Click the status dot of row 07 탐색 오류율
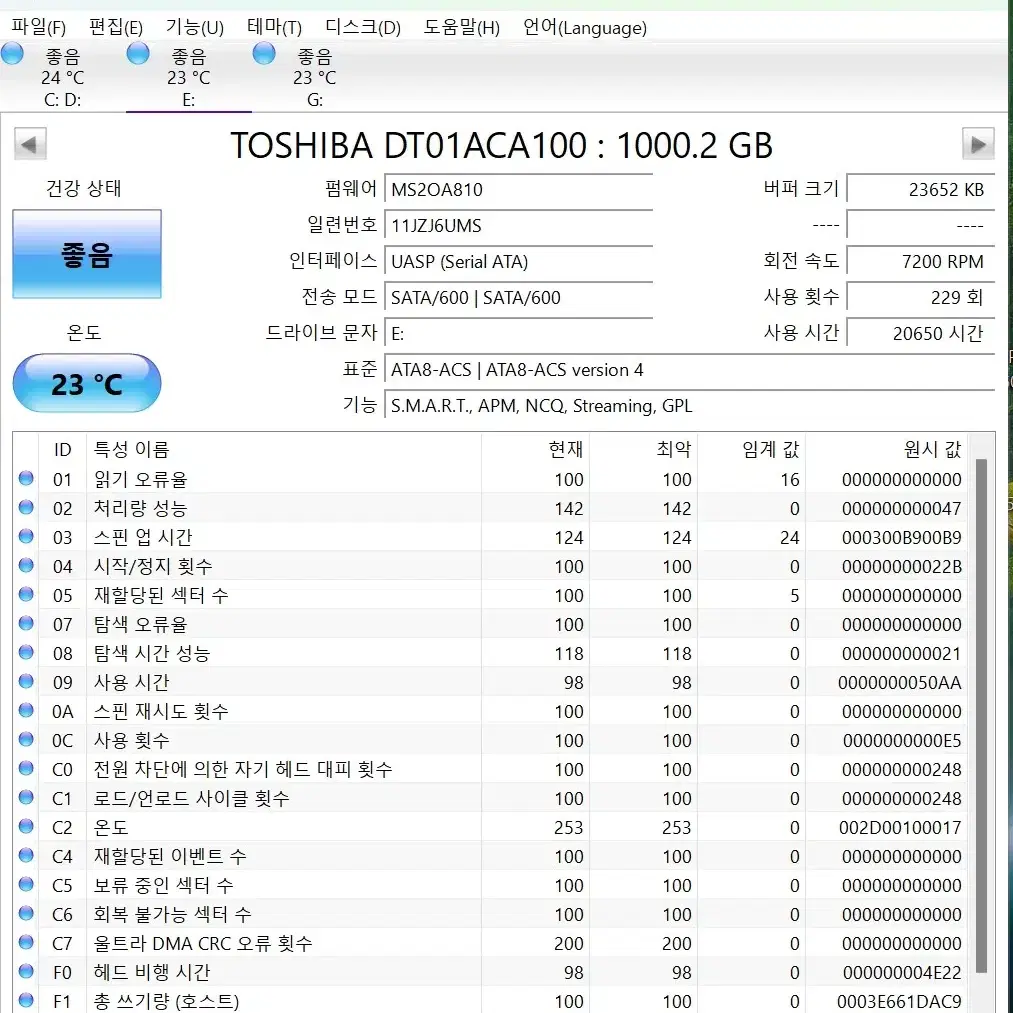Viewport: 1013px width, 1013px height. (x=26, y=623)
